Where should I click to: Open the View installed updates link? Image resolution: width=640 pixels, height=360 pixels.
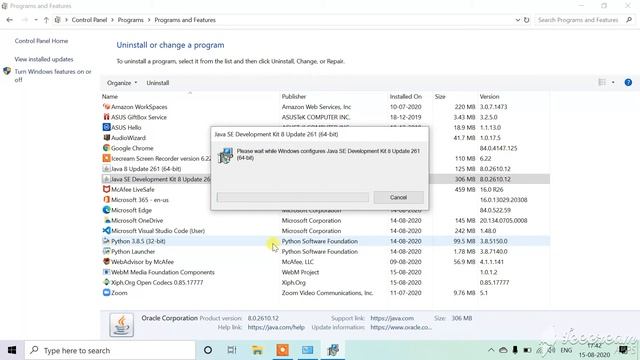[x=44, y=59]
